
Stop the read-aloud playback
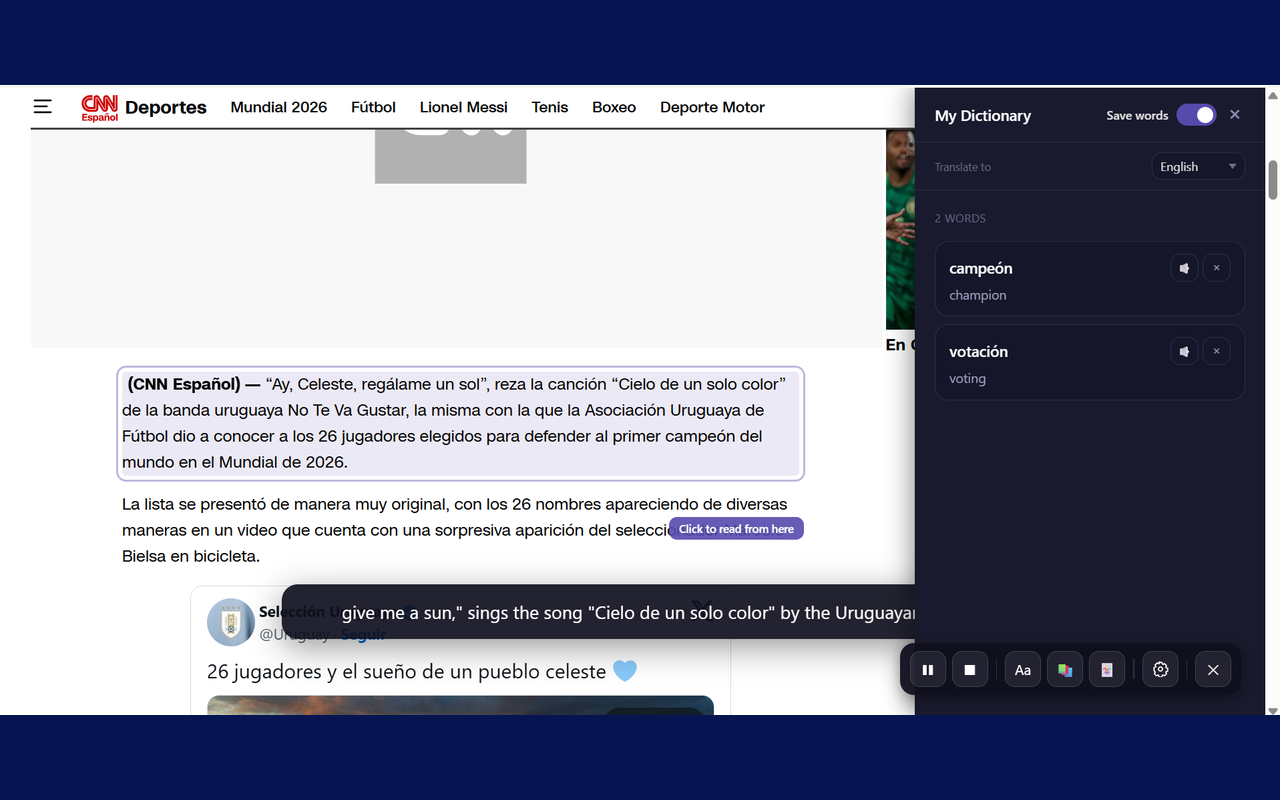(970, 670)
